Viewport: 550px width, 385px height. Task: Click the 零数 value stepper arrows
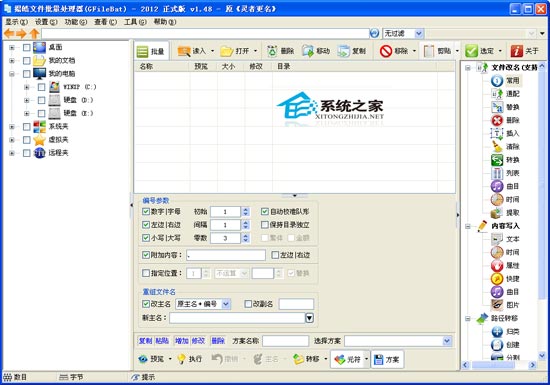(x=246, y=238)
